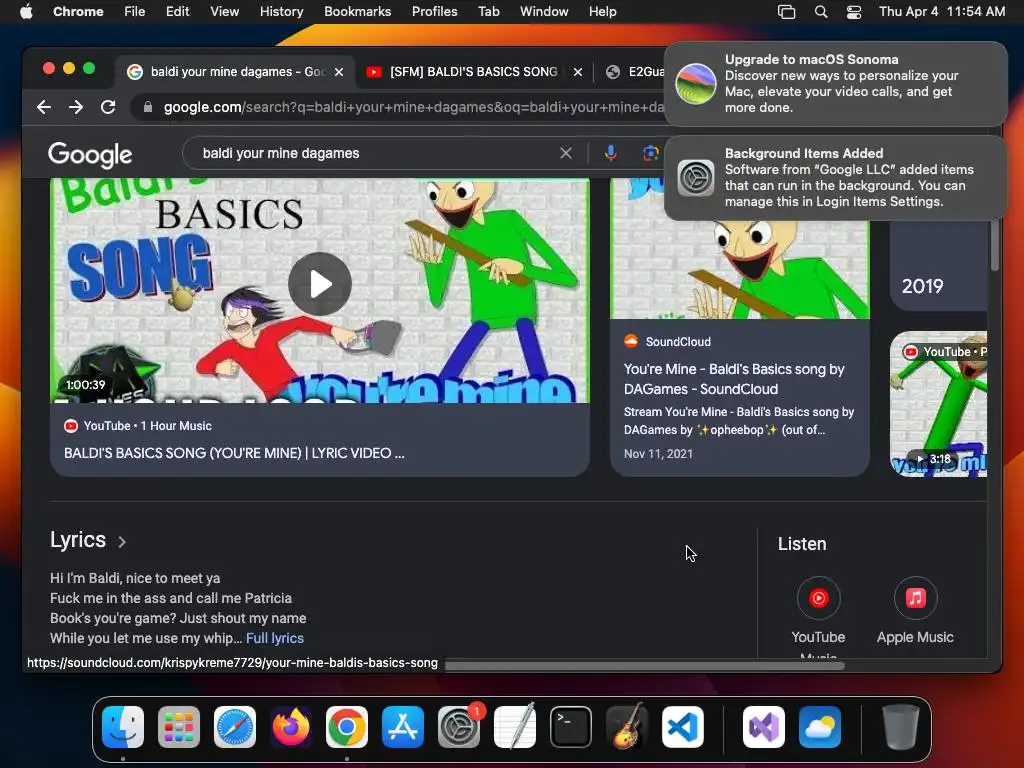
Task: Open System Settings in the Dock
Action: click(x=459, y=727)
